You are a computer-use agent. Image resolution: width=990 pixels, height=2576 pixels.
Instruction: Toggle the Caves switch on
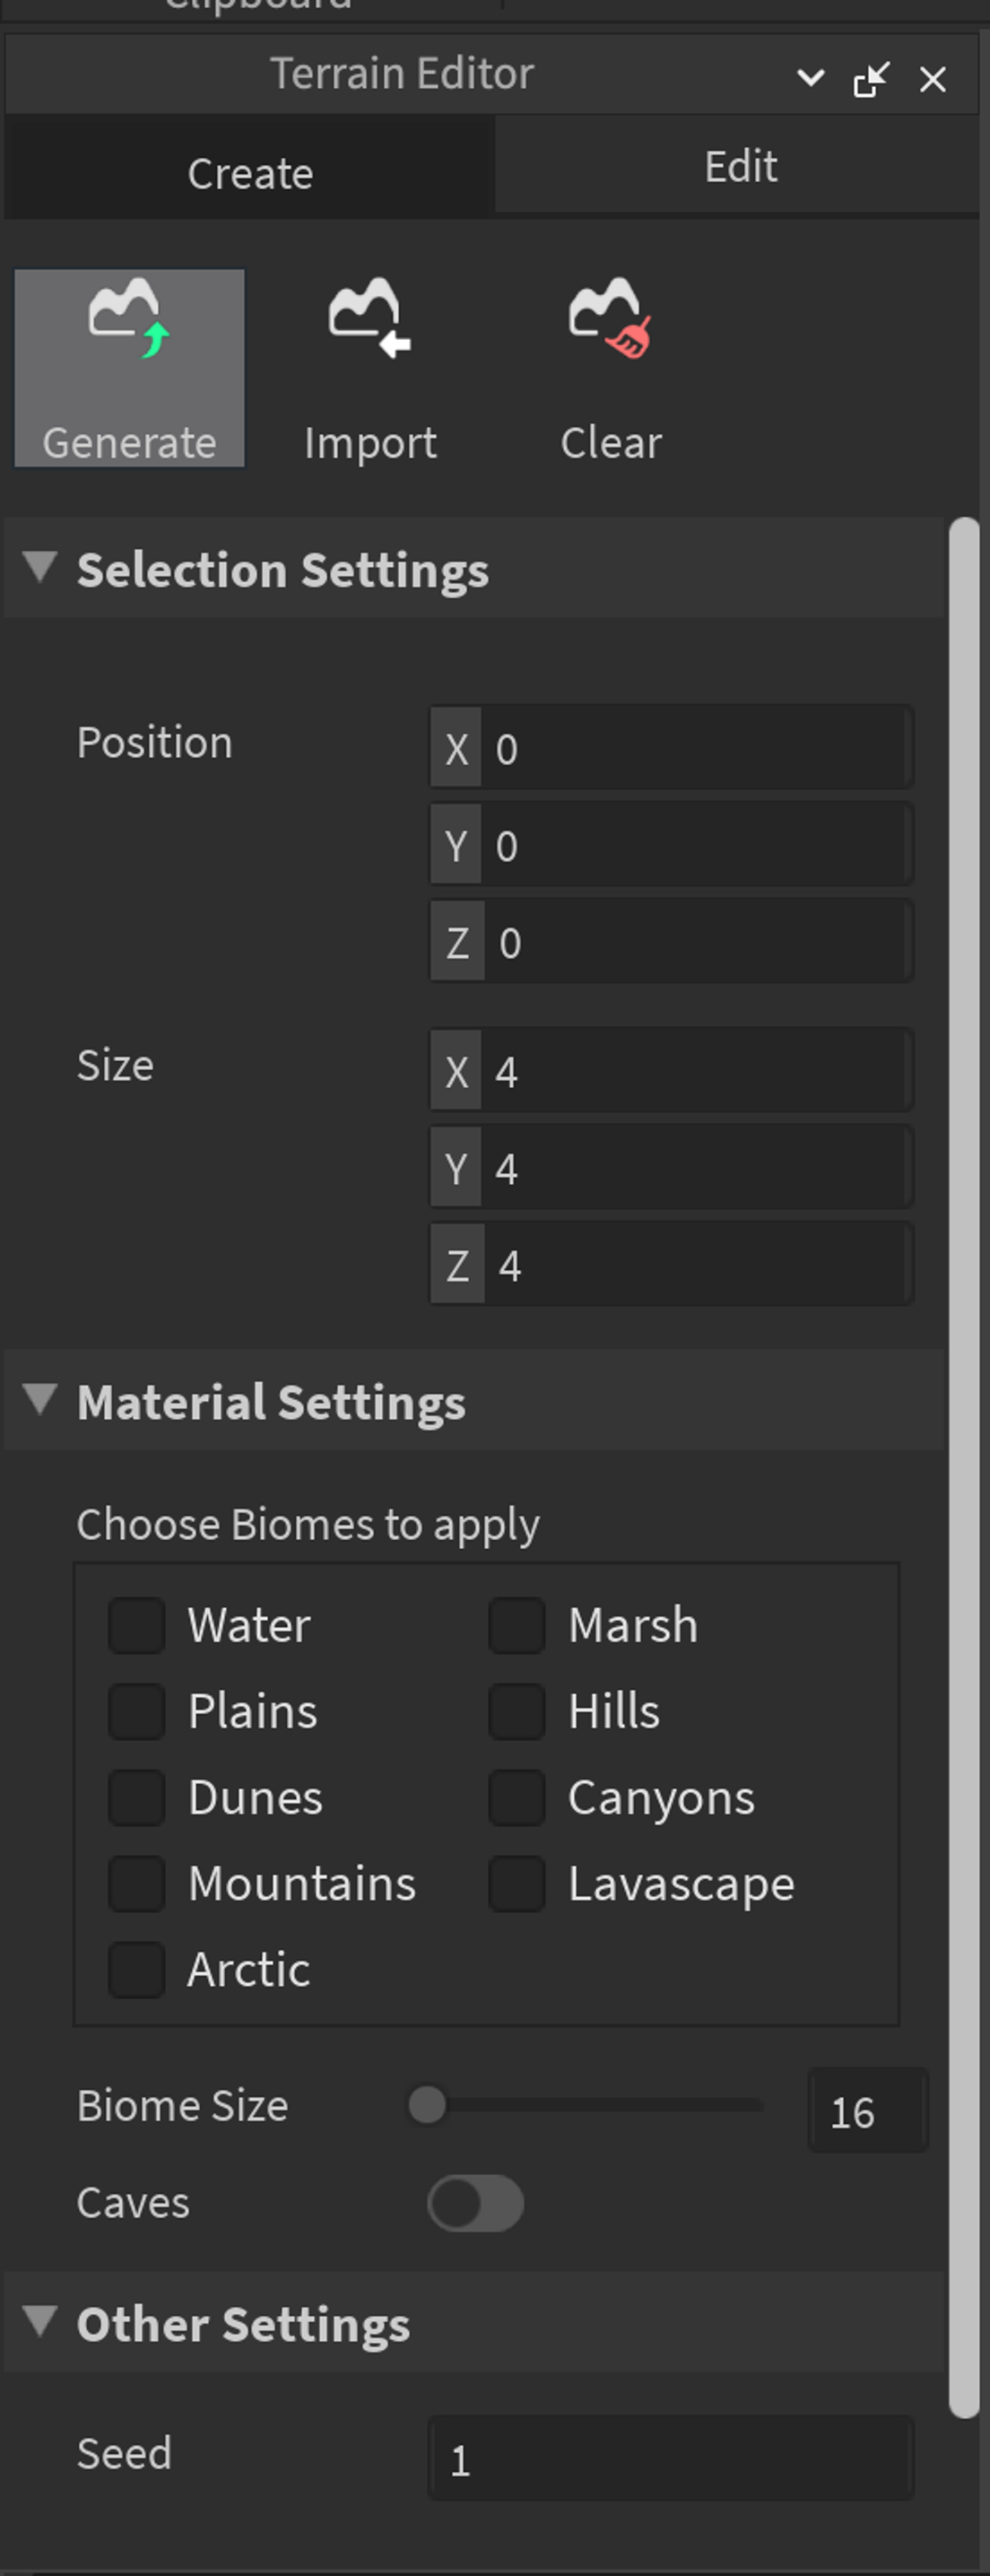tap(476, 2203)
